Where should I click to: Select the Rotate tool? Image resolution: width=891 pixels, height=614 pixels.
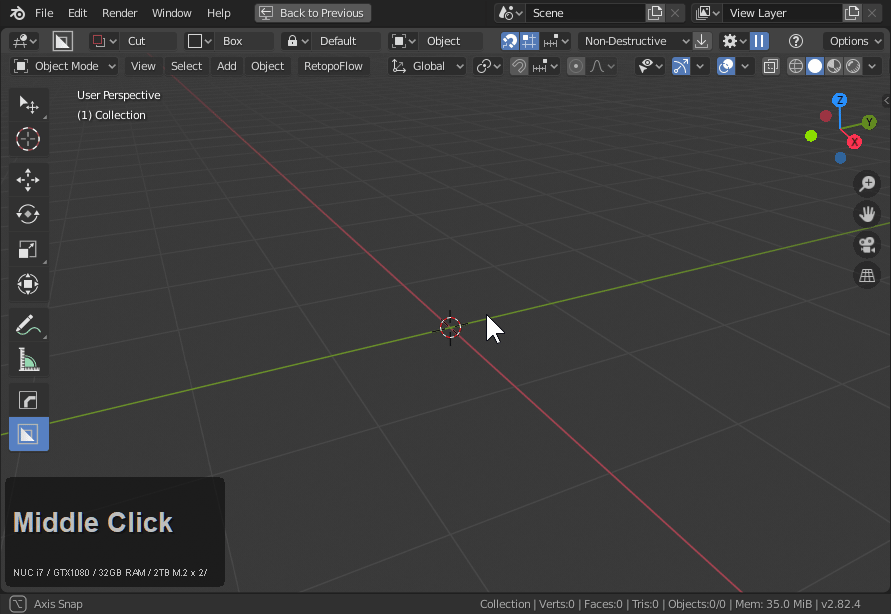pyautogui.click(x=28, y=214)
